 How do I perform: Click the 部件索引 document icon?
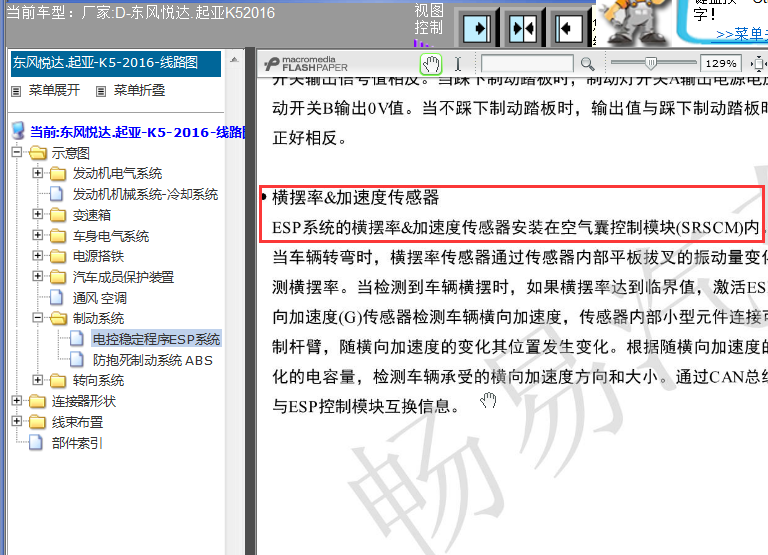[x=36, y=442]
